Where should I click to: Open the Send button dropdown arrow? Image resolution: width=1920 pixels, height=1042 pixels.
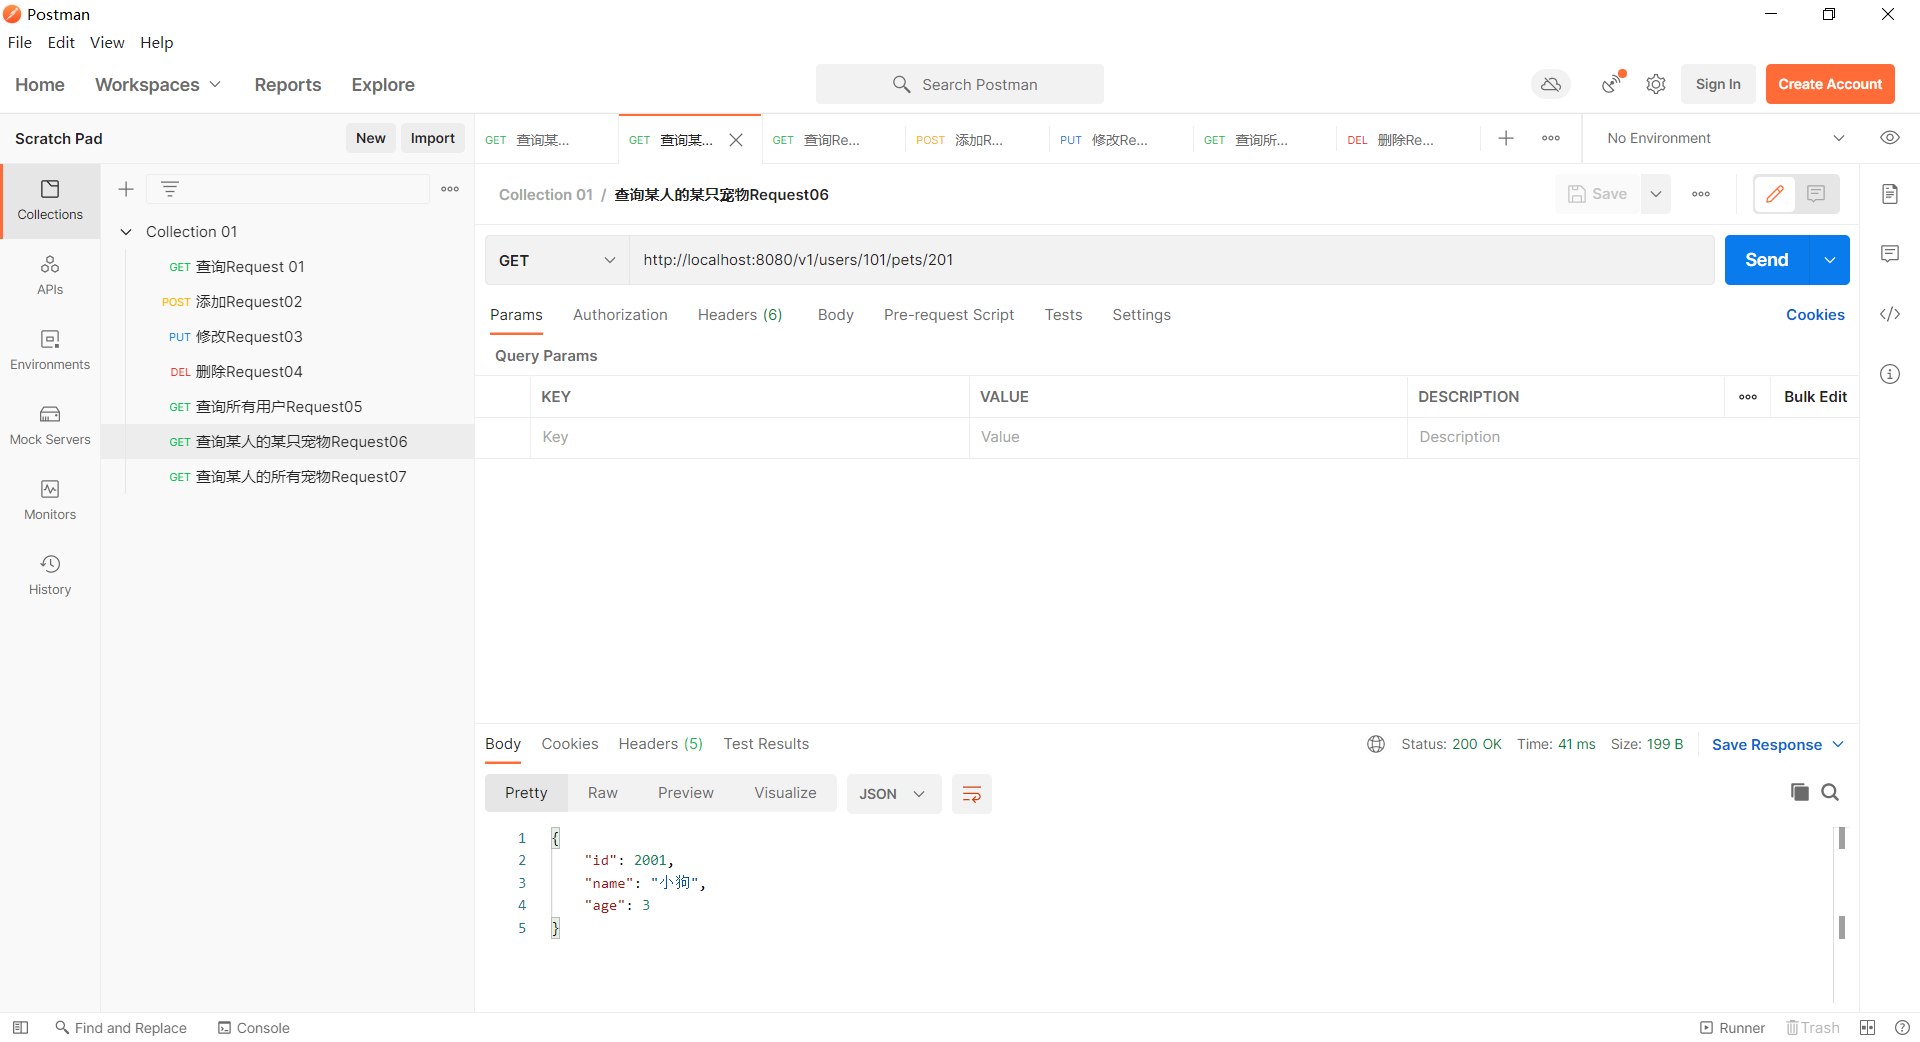pos(1830,260)
